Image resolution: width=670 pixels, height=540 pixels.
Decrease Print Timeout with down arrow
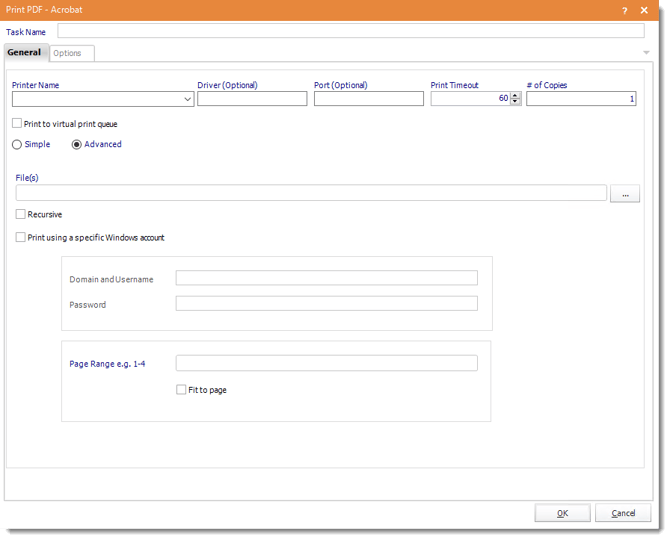(x=516, y=102)
